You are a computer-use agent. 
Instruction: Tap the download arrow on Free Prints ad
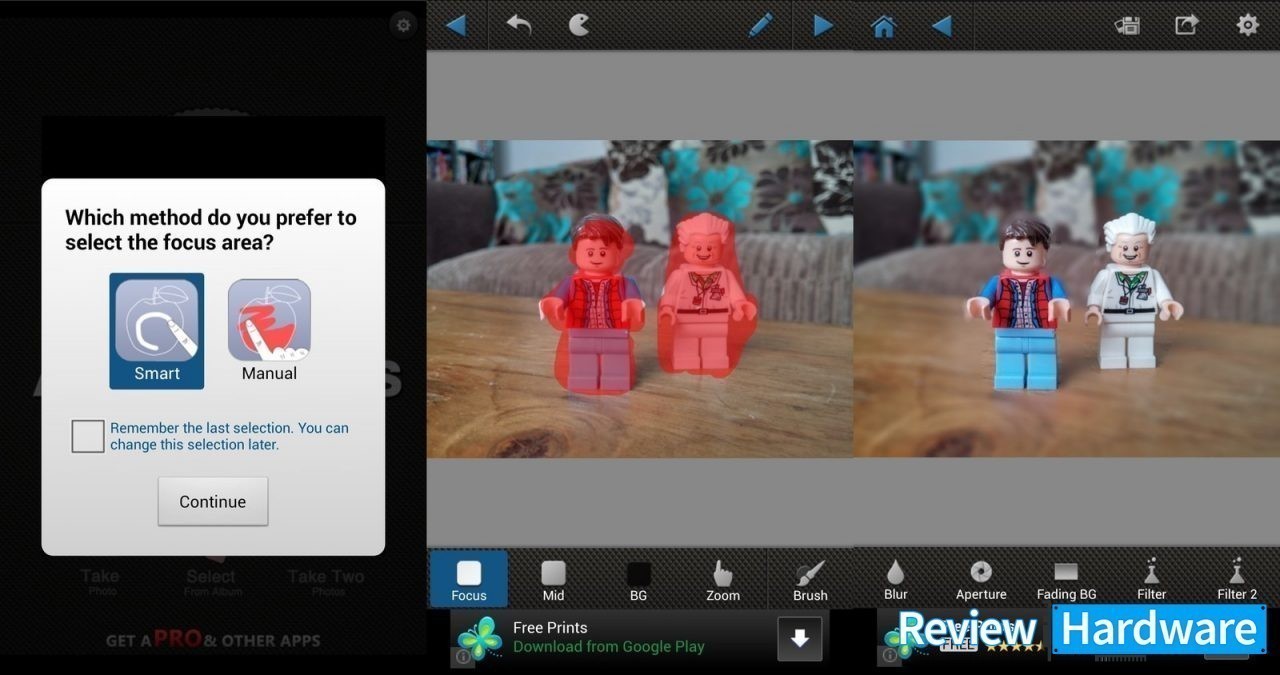click(800, 638)
